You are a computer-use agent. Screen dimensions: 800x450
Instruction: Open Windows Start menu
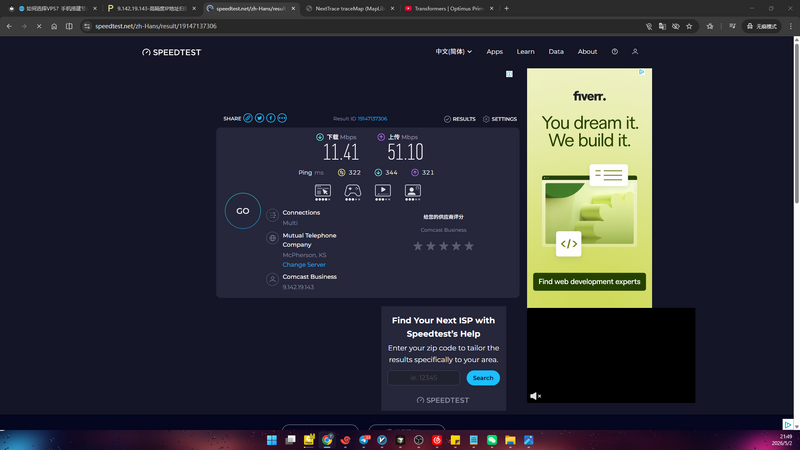[272, 440]
